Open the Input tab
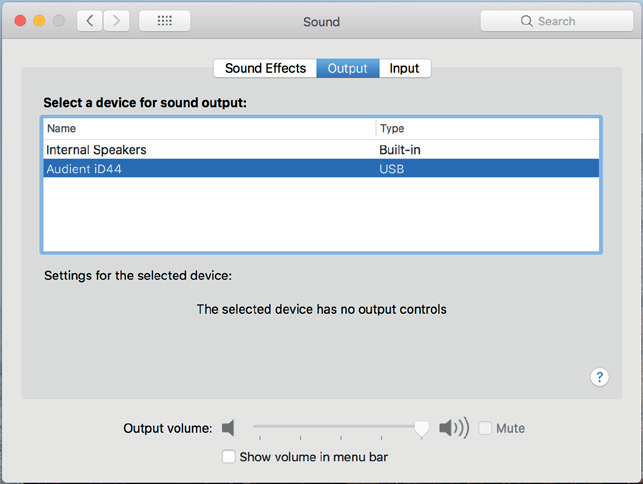Screen dimensions: 643x484 (x=404, y=68)
